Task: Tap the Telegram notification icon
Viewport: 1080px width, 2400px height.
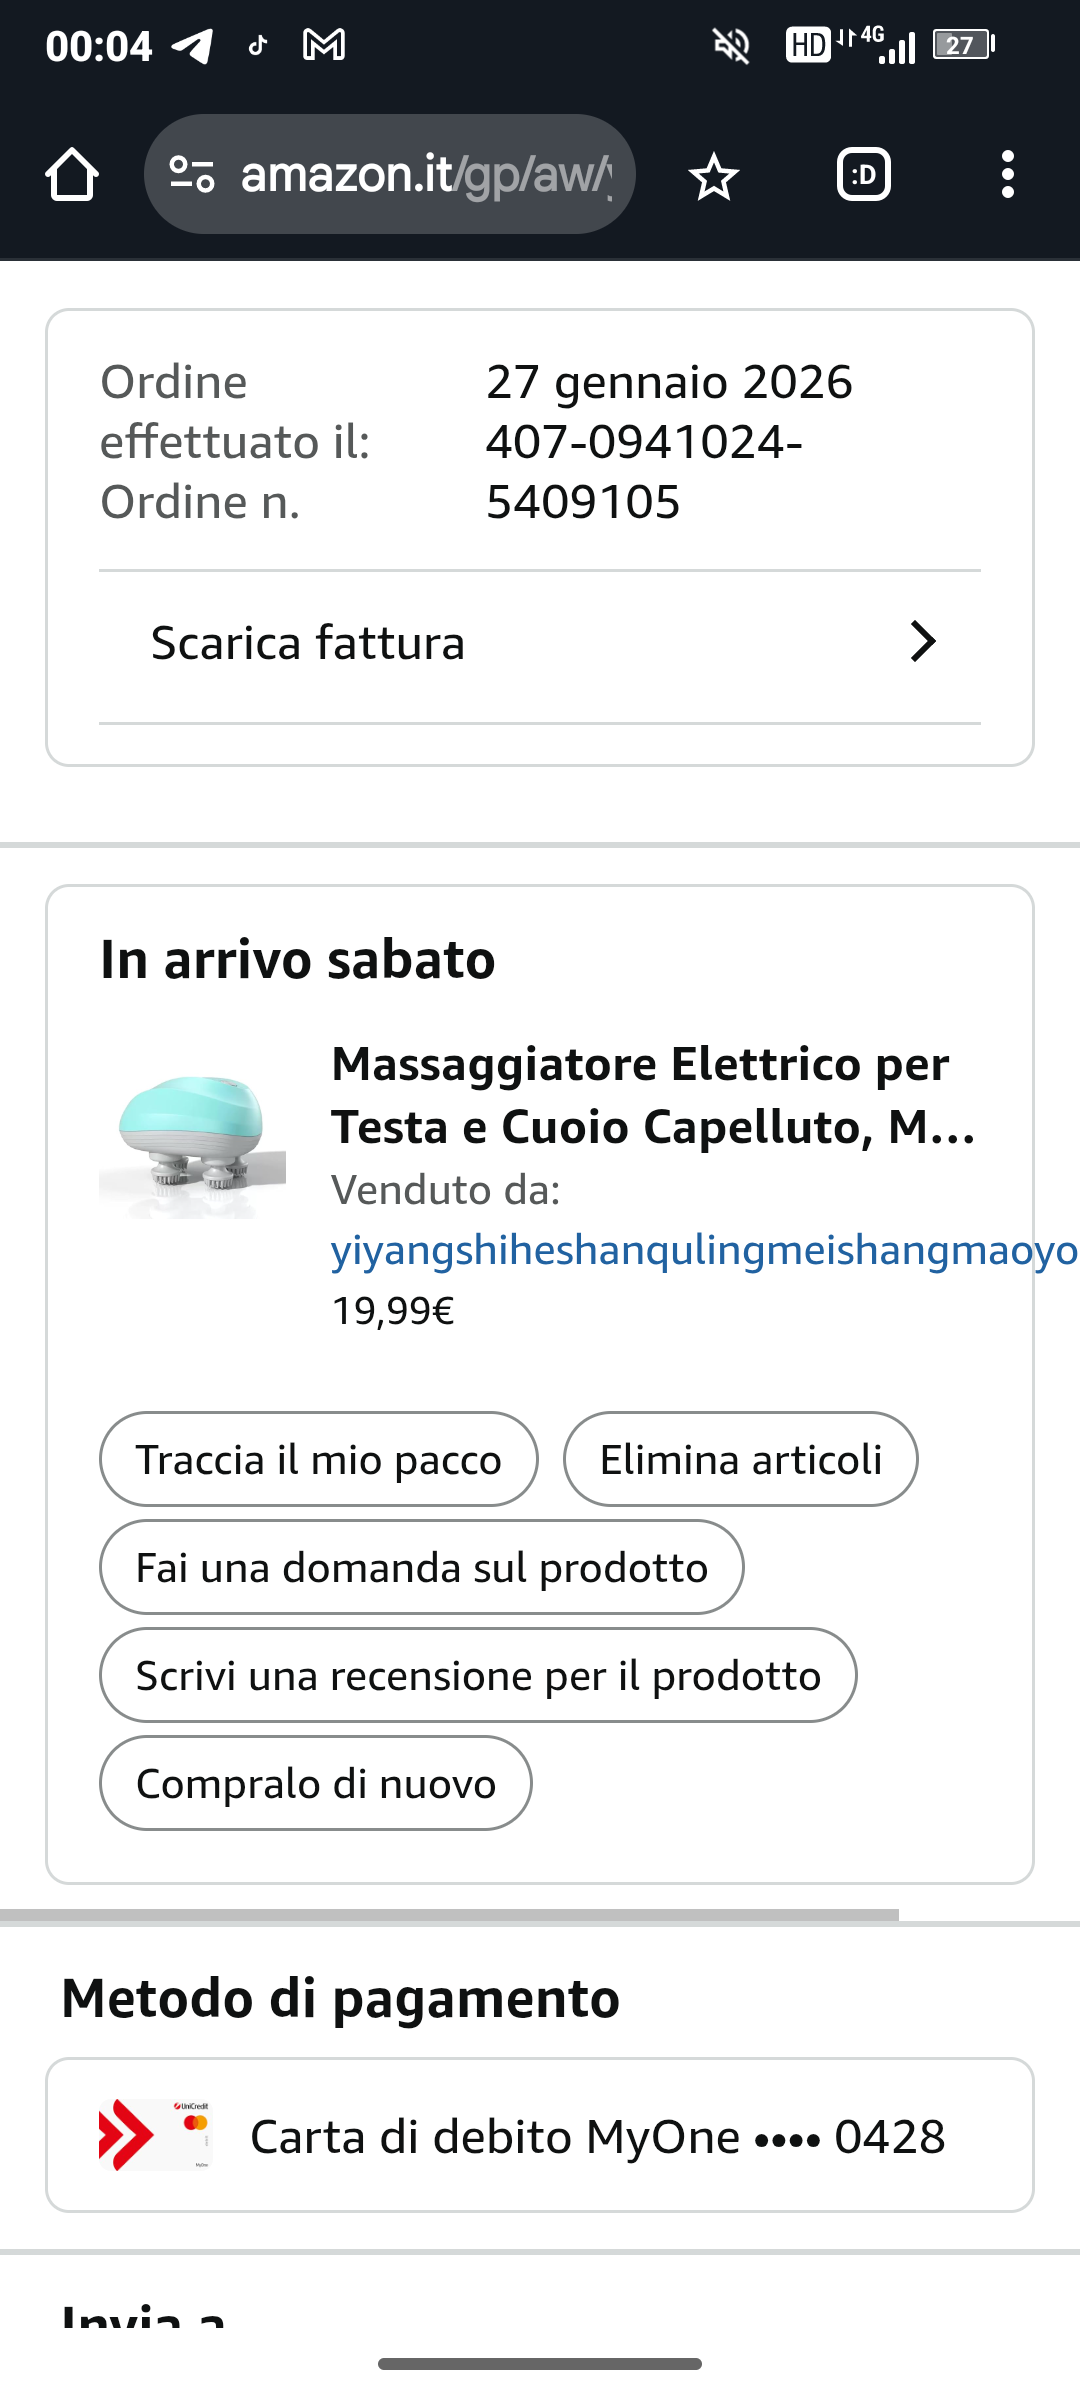Action: point(192,45)
